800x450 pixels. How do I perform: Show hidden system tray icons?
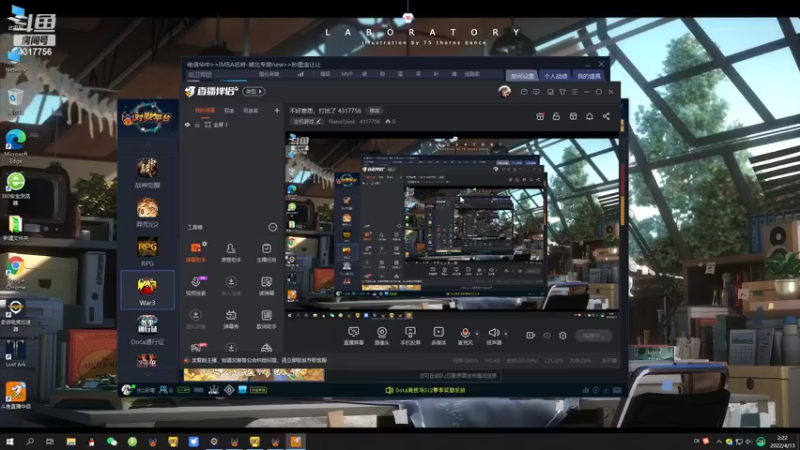point(719,441)
